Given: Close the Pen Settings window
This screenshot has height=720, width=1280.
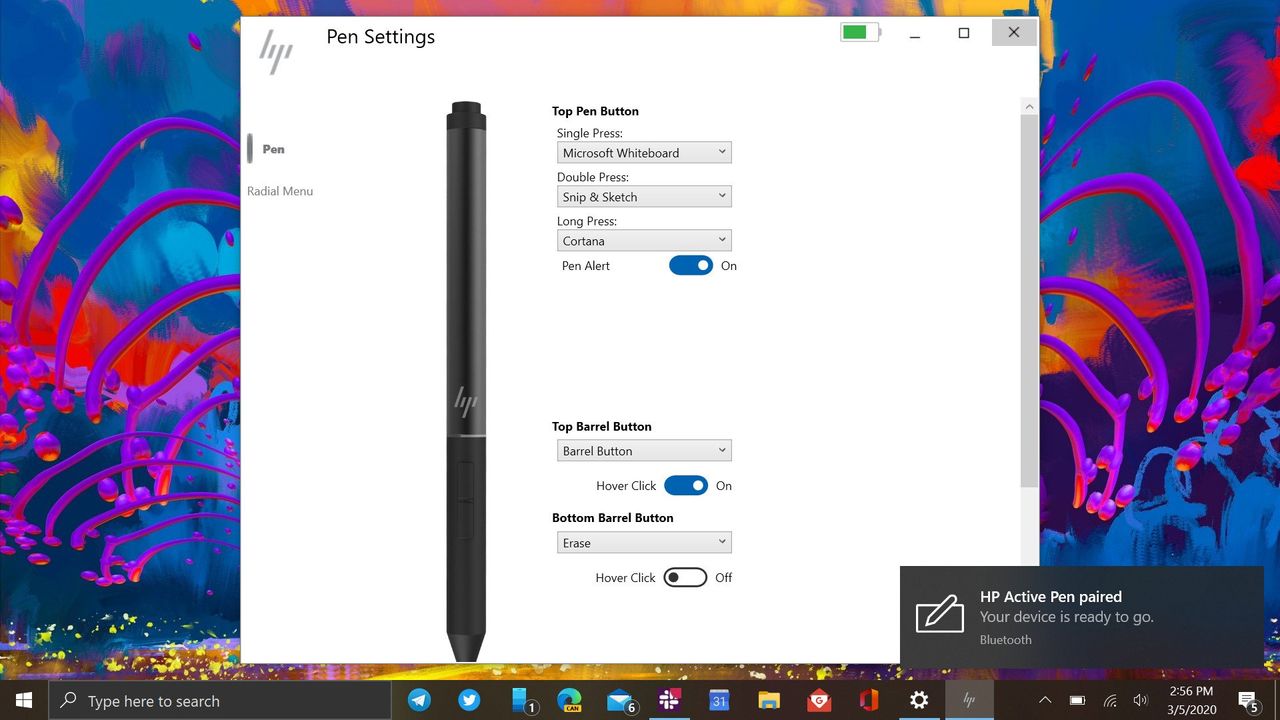Looking at the screenshot, I should 1014,32.
